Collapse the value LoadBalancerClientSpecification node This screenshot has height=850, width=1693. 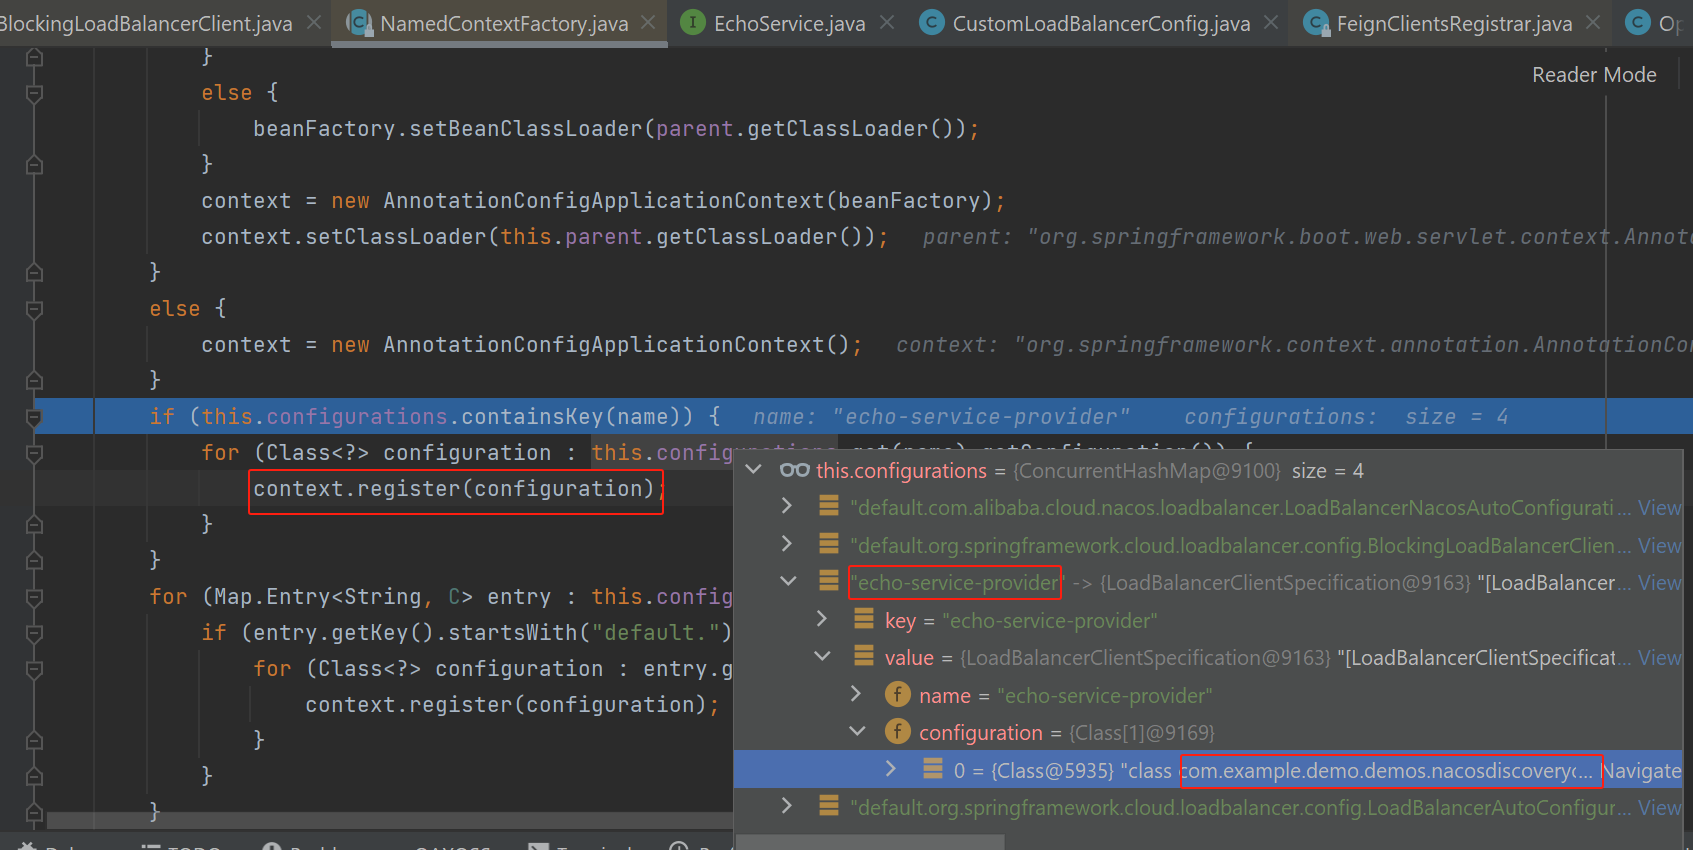[x=822, y=657]
